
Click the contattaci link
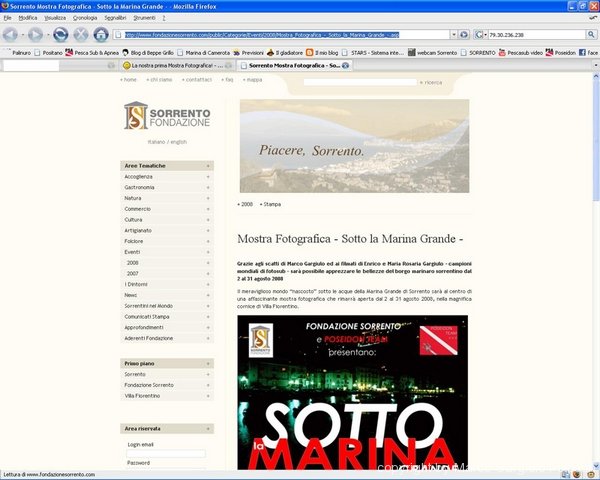click(x=197, y=80)
